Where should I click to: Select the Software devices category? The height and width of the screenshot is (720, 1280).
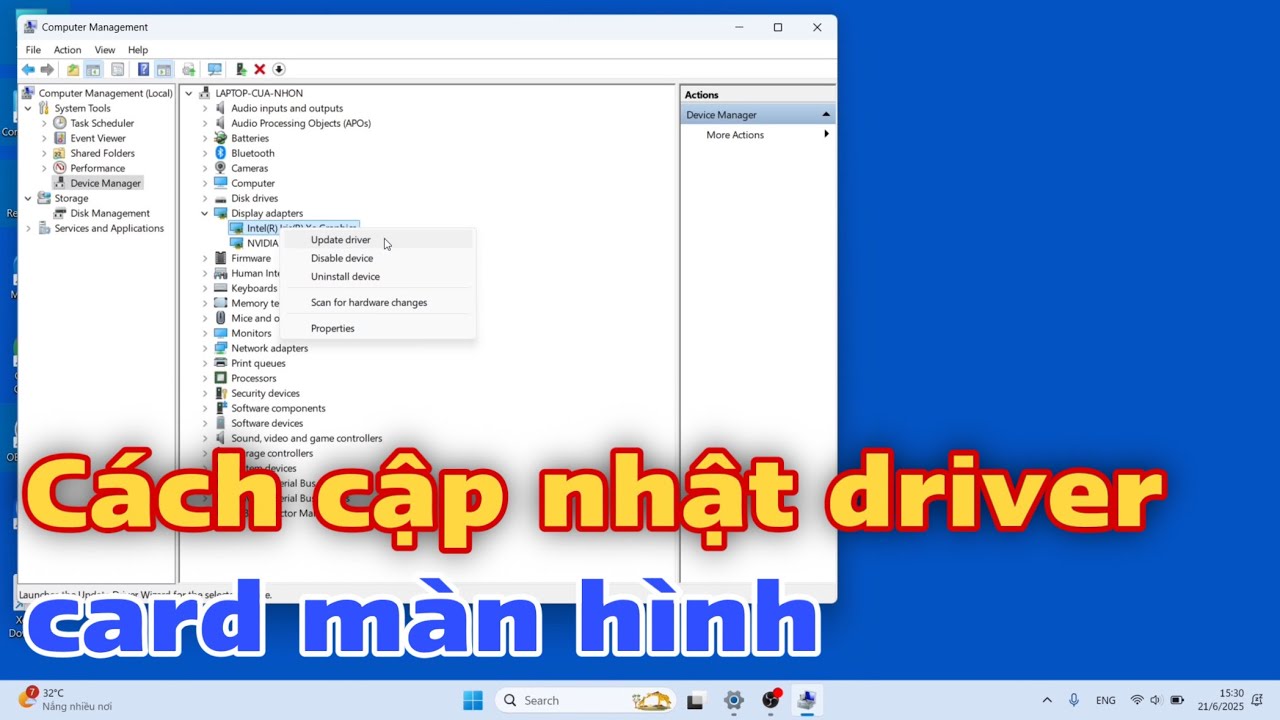click(267, 423)
